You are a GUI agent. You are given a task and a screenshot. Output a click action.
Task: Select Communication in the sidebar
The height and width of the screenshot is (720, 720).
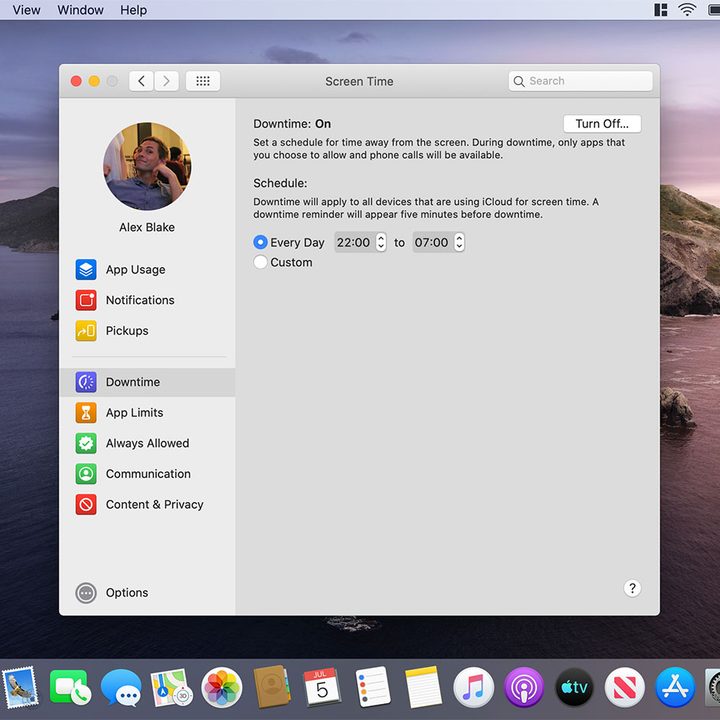[x=147, y=474]
